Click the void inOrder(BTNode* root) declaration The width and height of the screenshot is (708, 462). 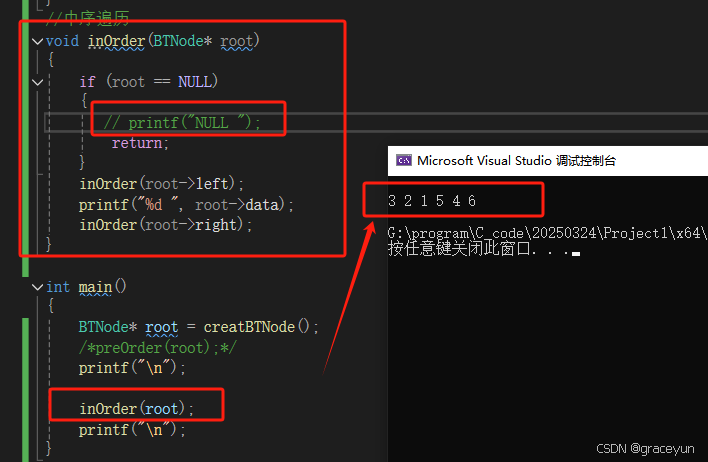coord(153,41)
